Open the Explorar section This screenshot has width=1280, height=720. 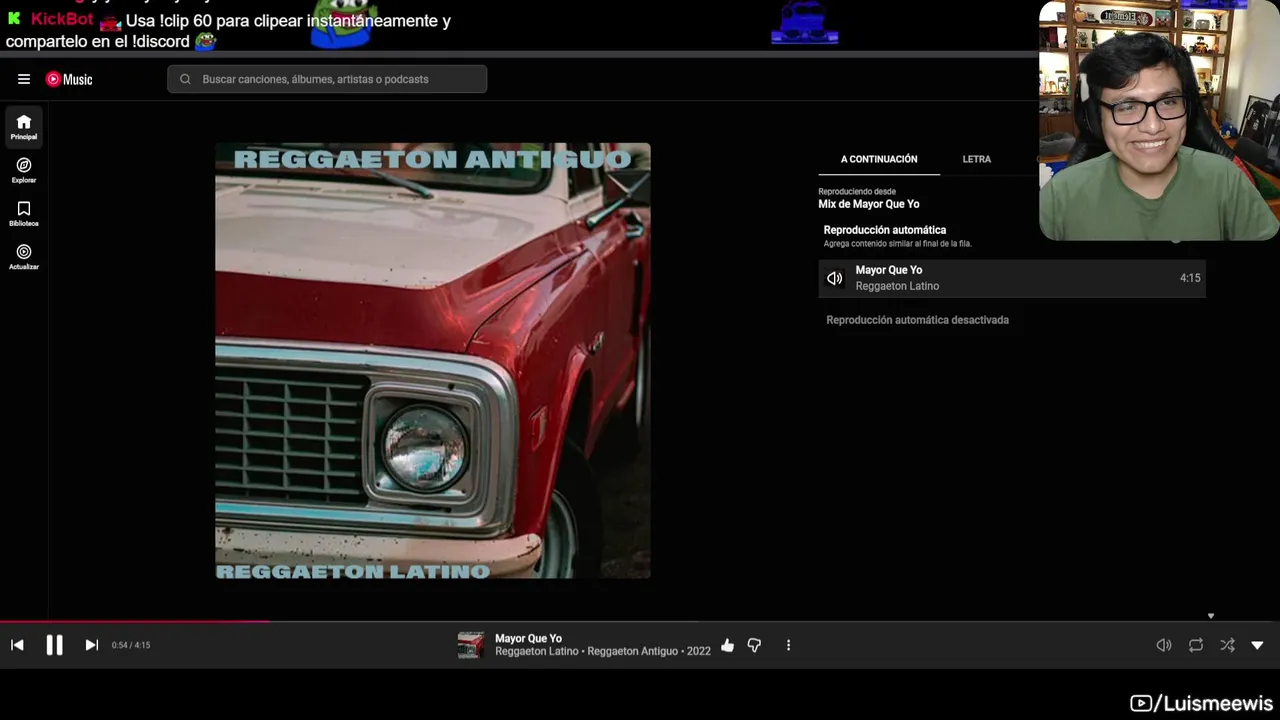click(x=24, y=170)
